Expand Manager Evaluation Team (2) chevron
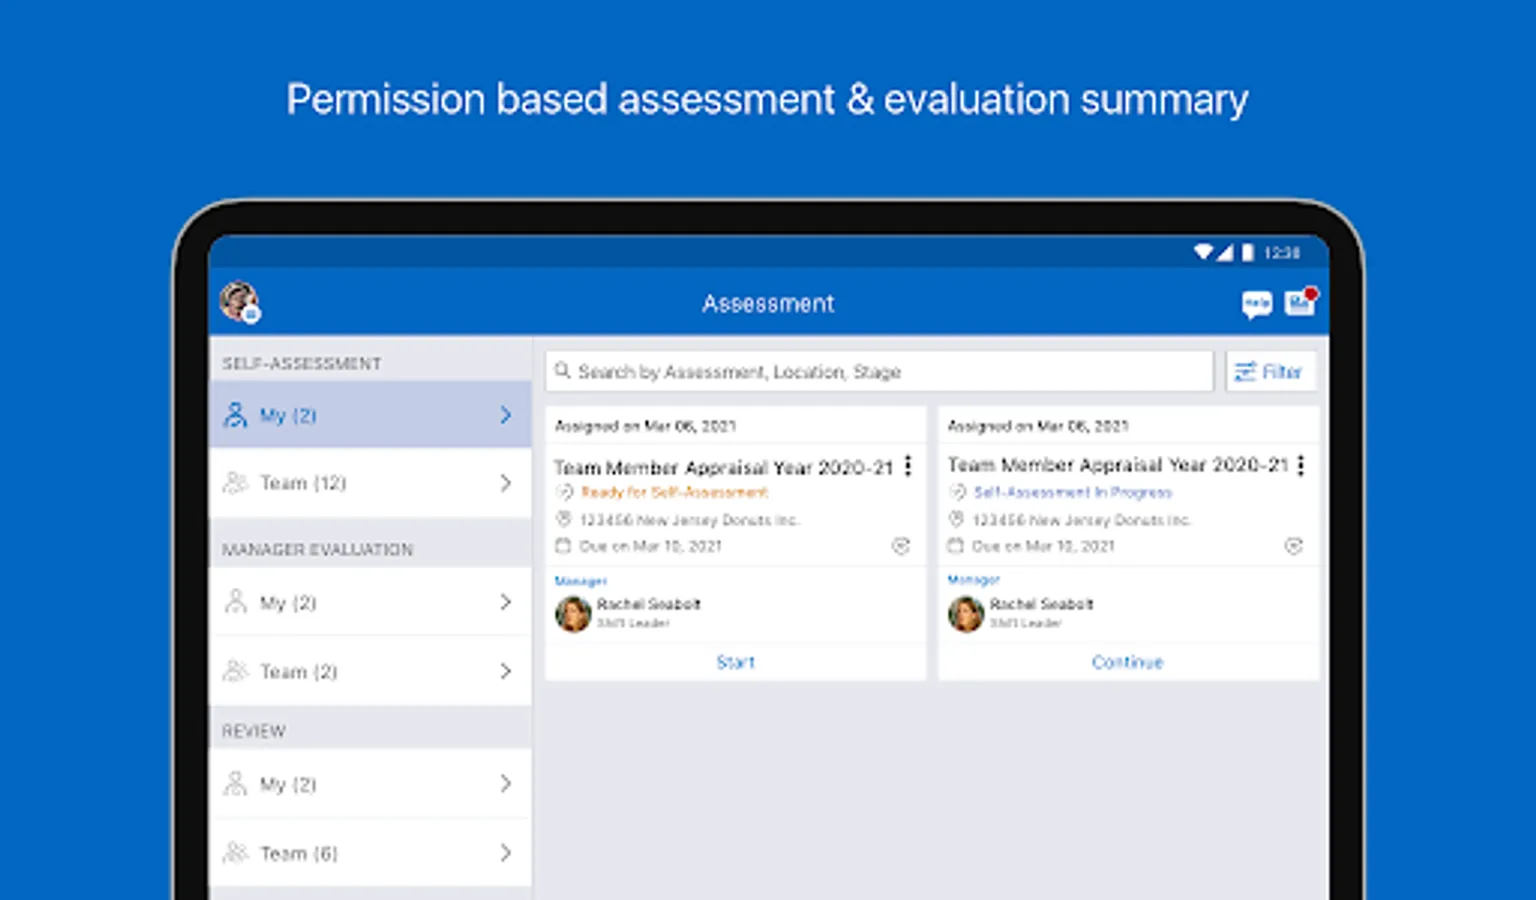The image size is (1536, 900). 506,671
